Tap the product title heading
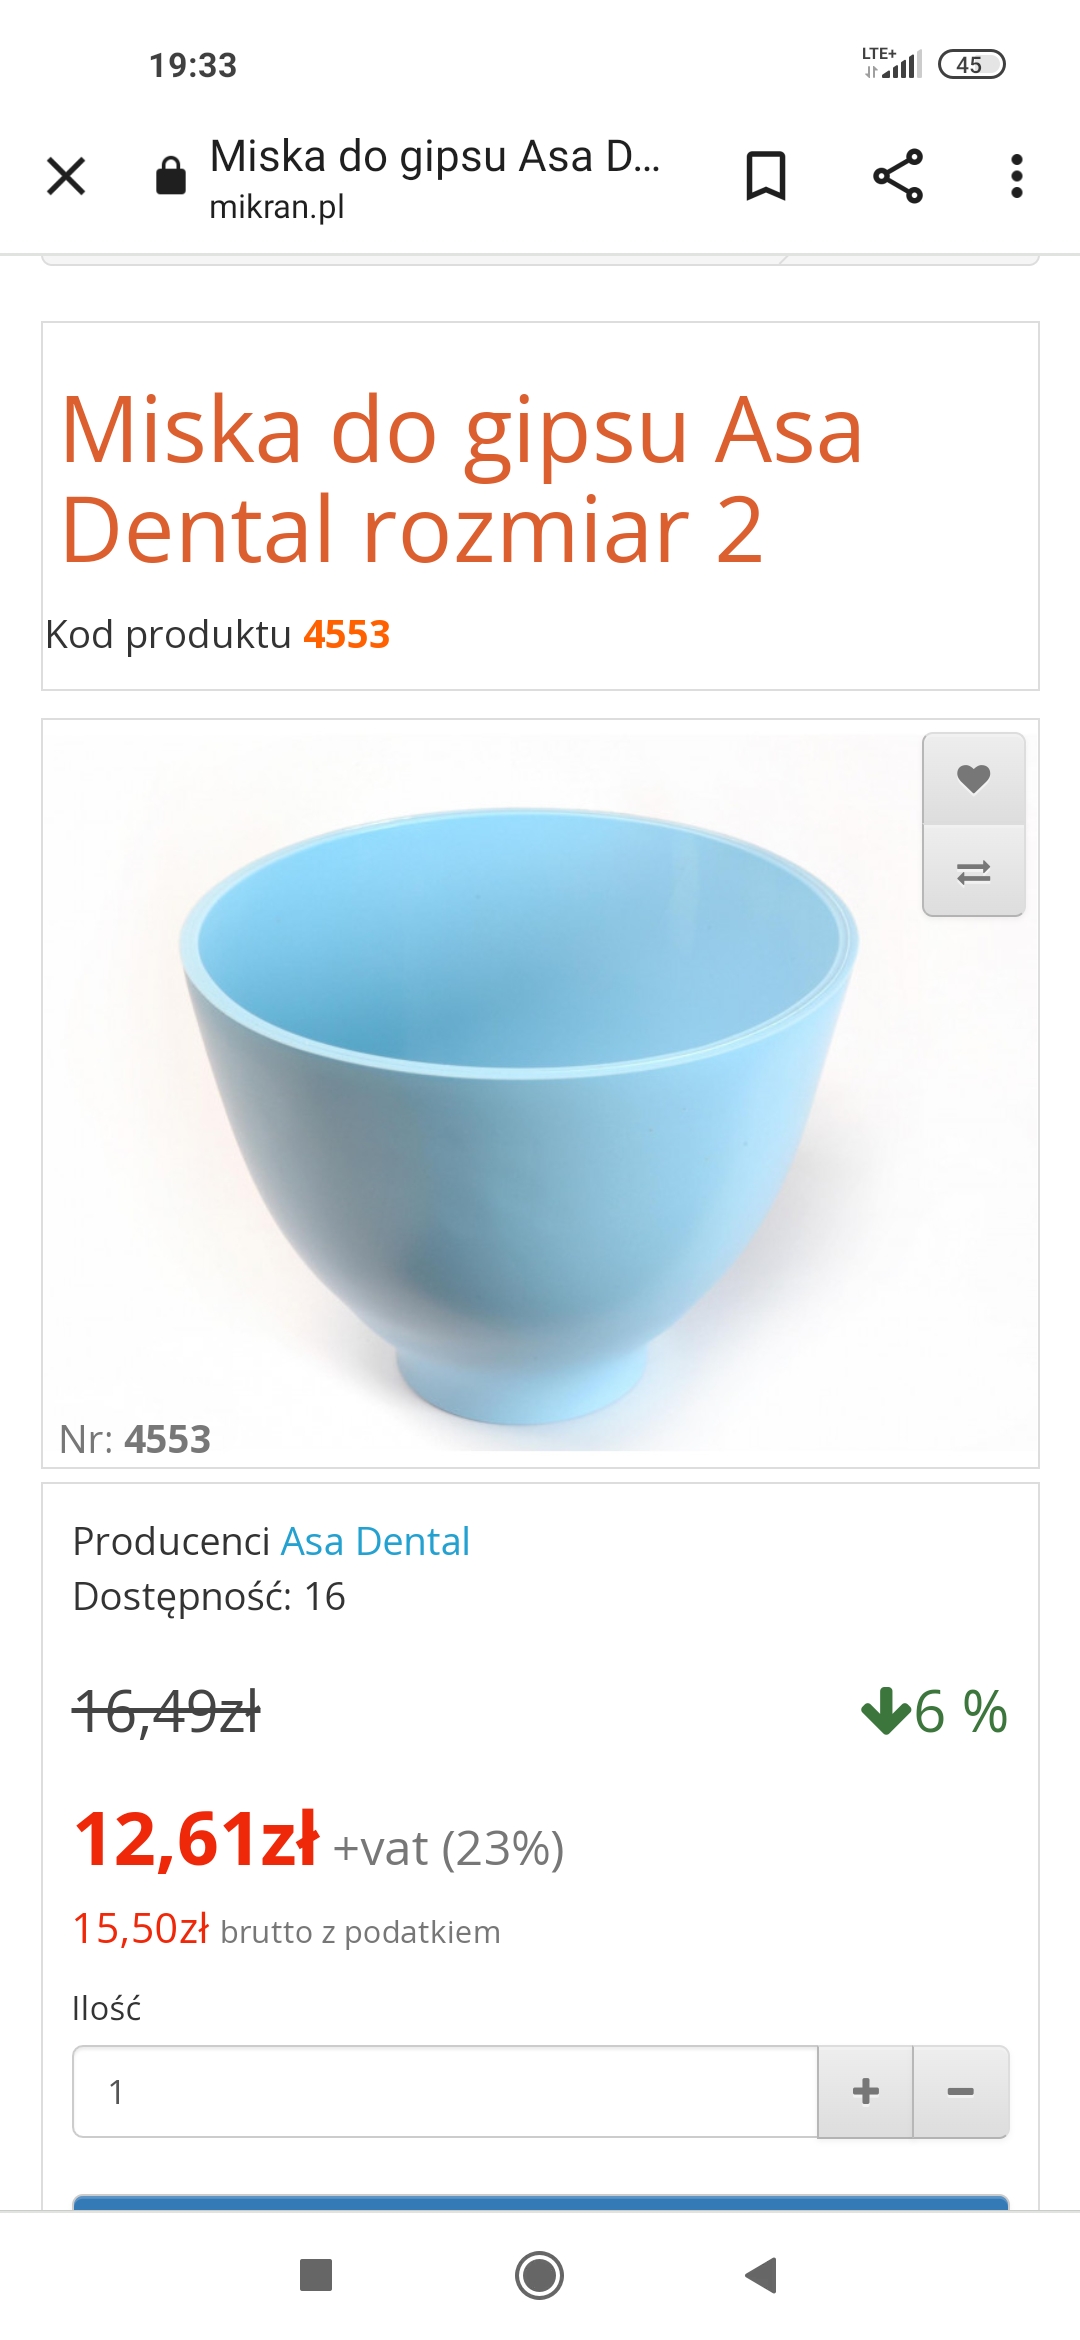The image size is (1080, 2340). (x=460, y=480)
